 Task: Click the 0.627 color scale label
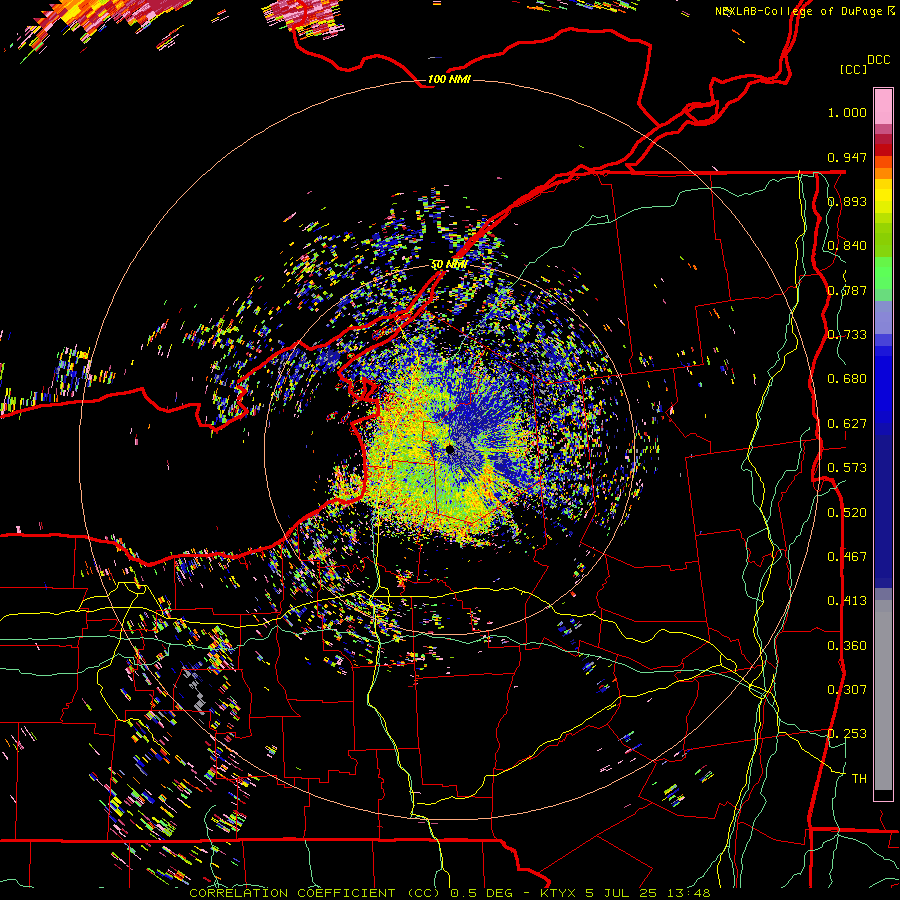tap(847, 424)
